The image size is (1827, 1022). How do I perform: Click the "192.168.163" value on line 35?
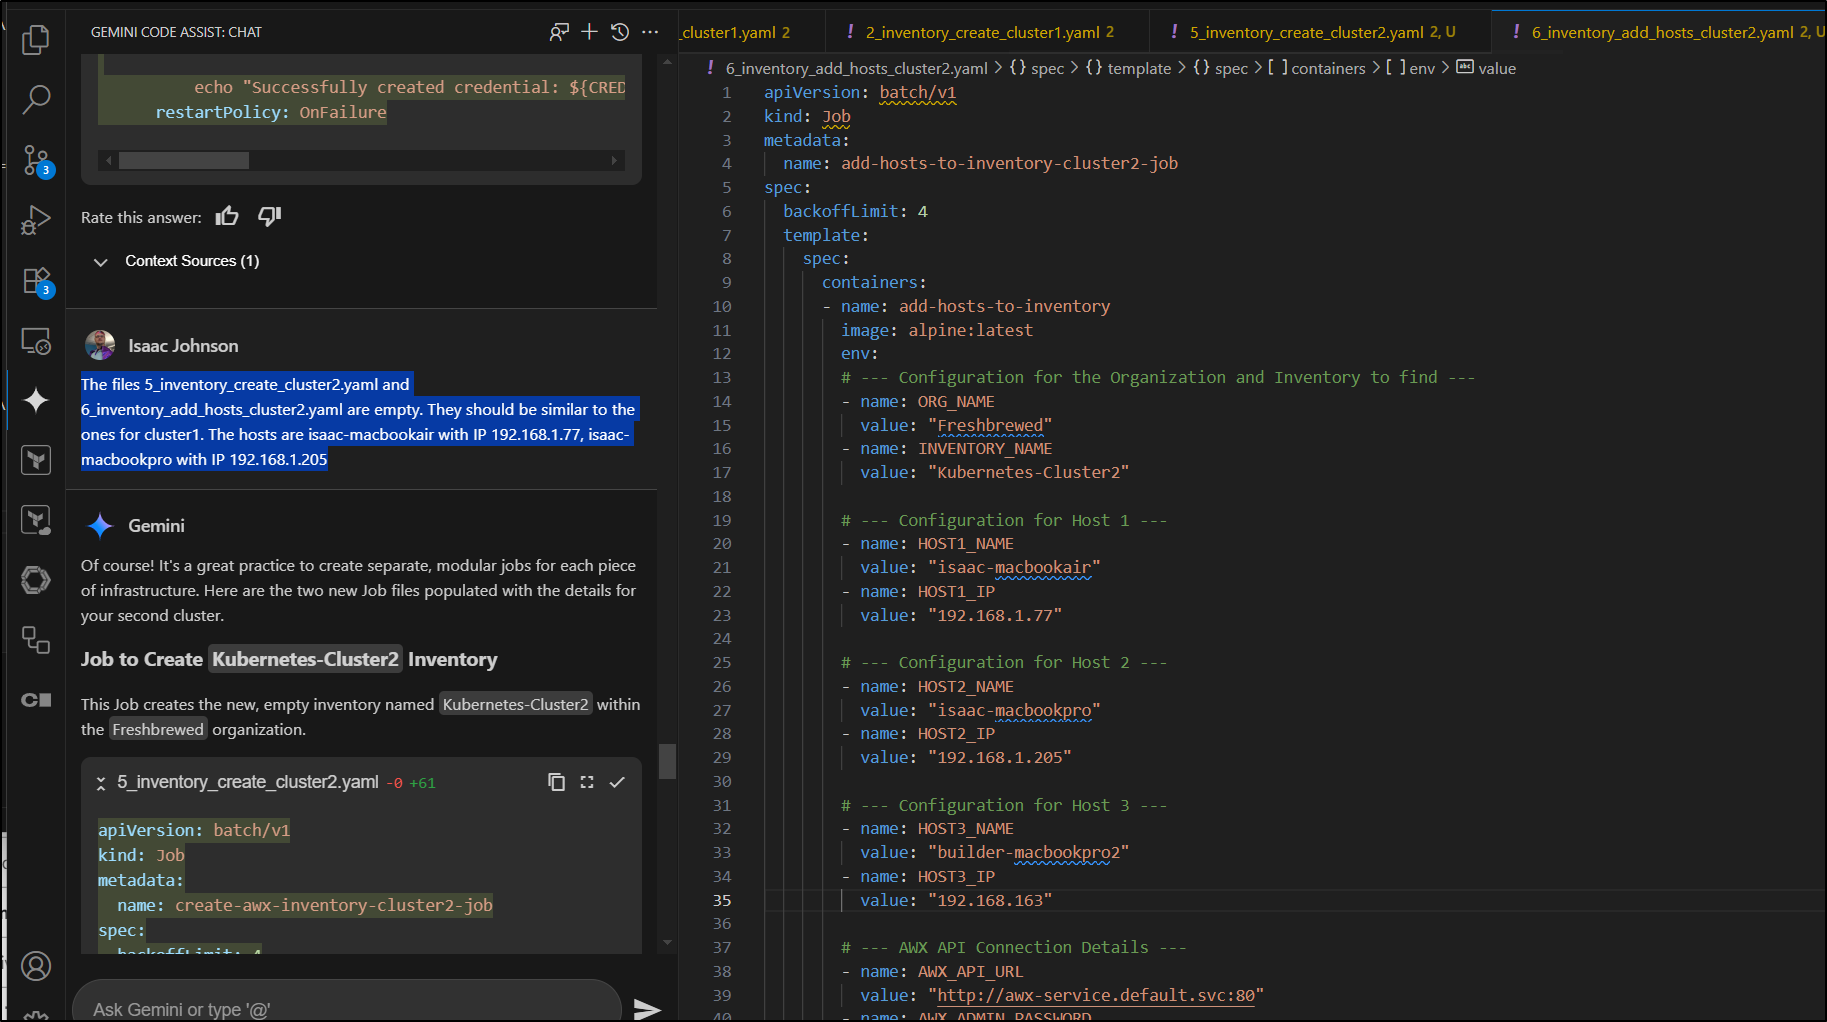pyautogui.click(x=990, y=900)
